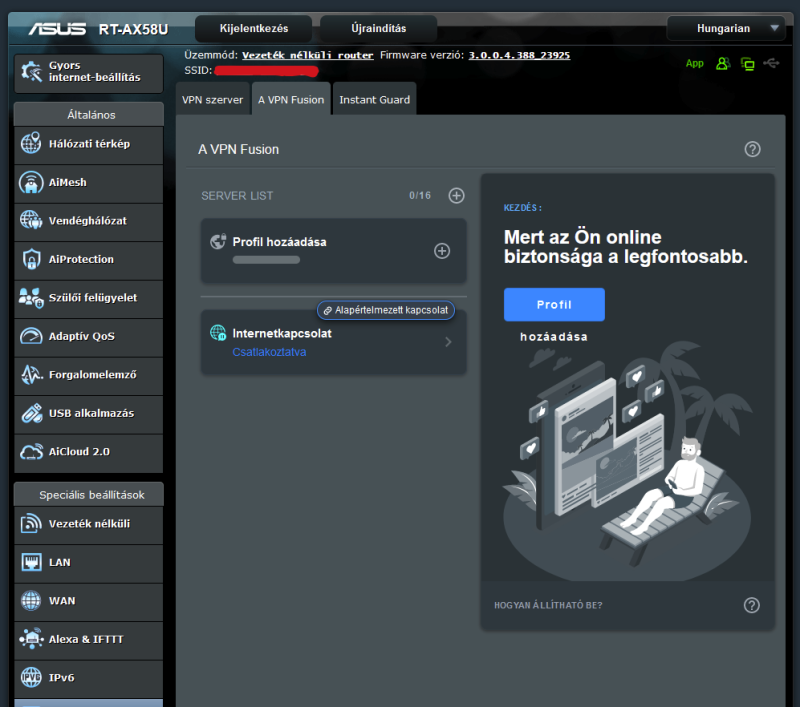Viewport: 800px width, 707px height.
Task: Click Kijelentkezés button
Action: (x=254, y=29)
